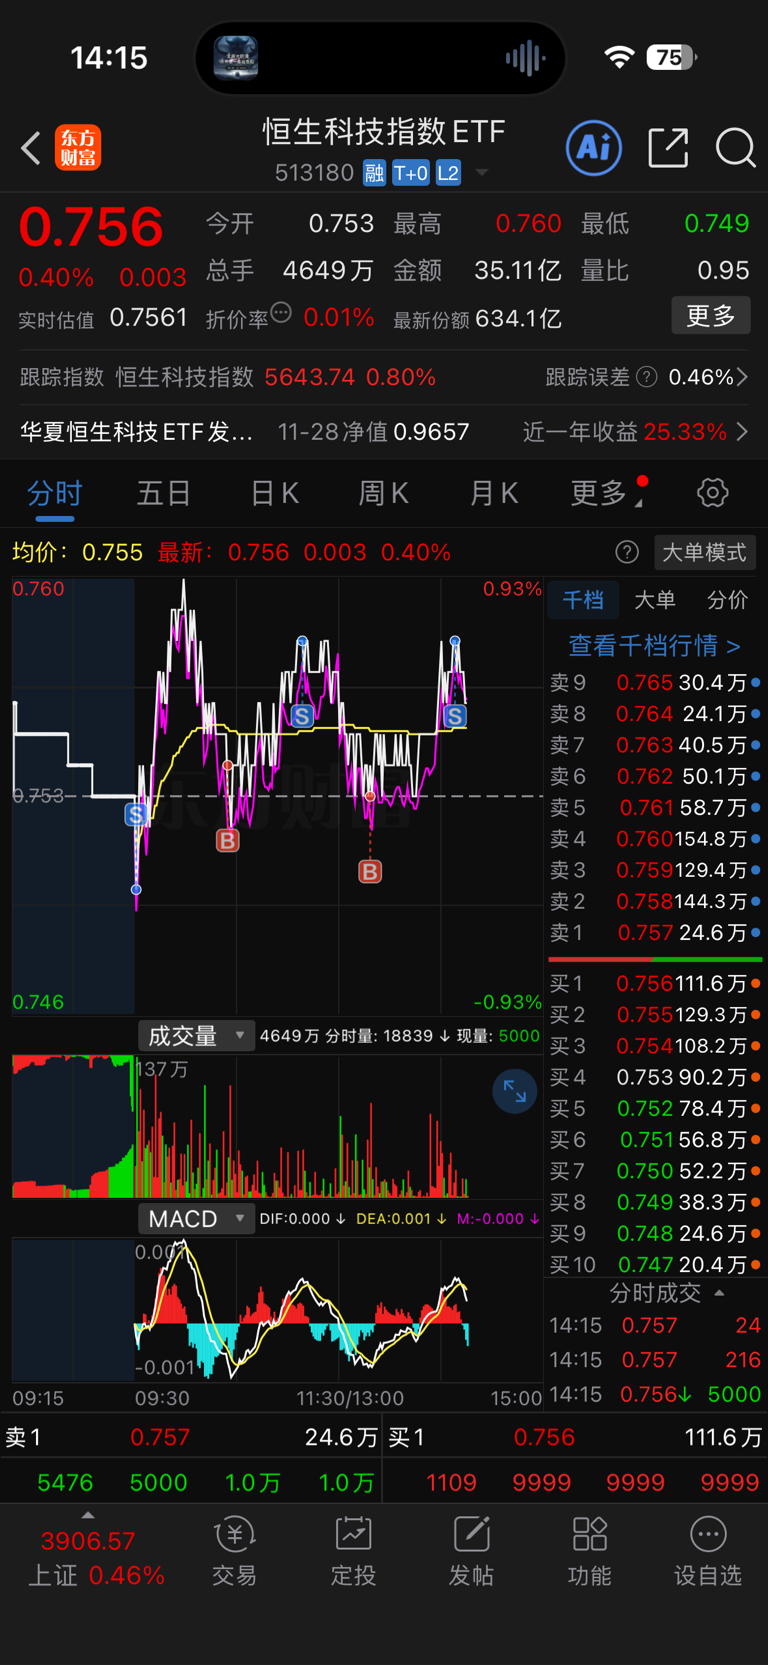Select the 分价 tab
Screen dimensions: 769x1665
point(727,600)
